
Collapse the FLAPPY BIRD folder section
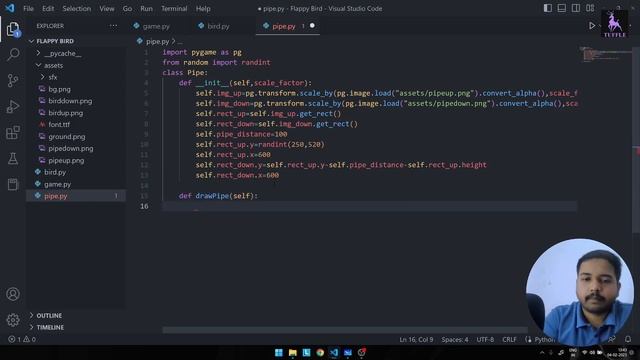[x=55, y=41]
